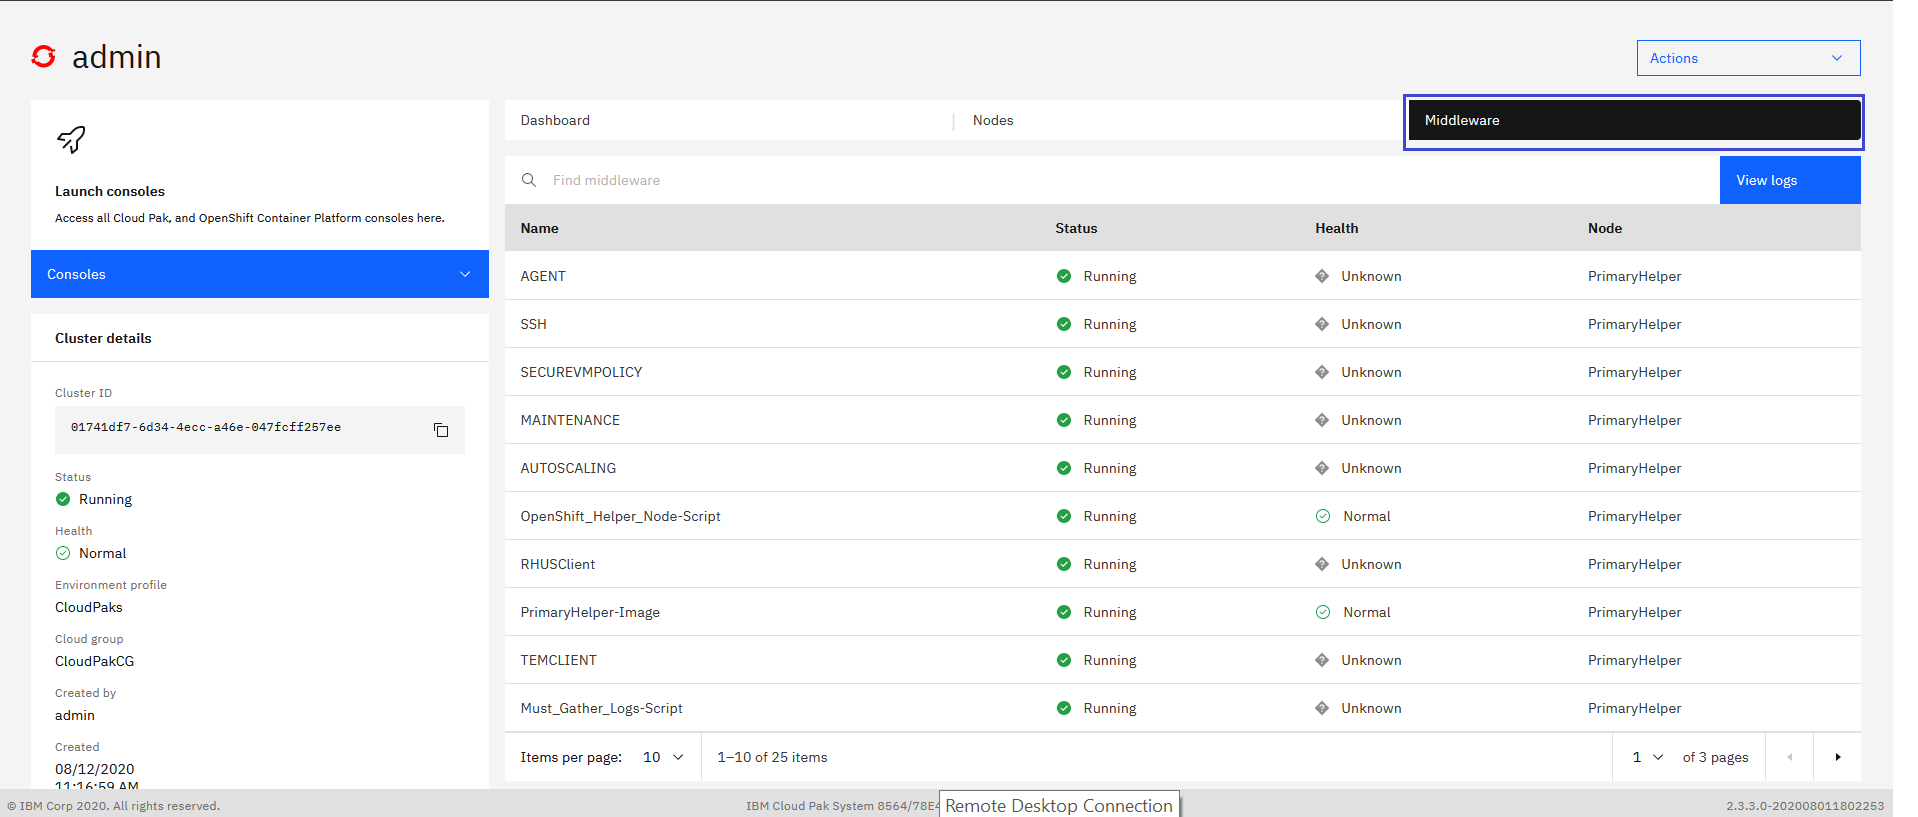The height and width of the screenshot is (817, 1918).
Task: Select the RHUSClient middleware name
Action: 557,564
